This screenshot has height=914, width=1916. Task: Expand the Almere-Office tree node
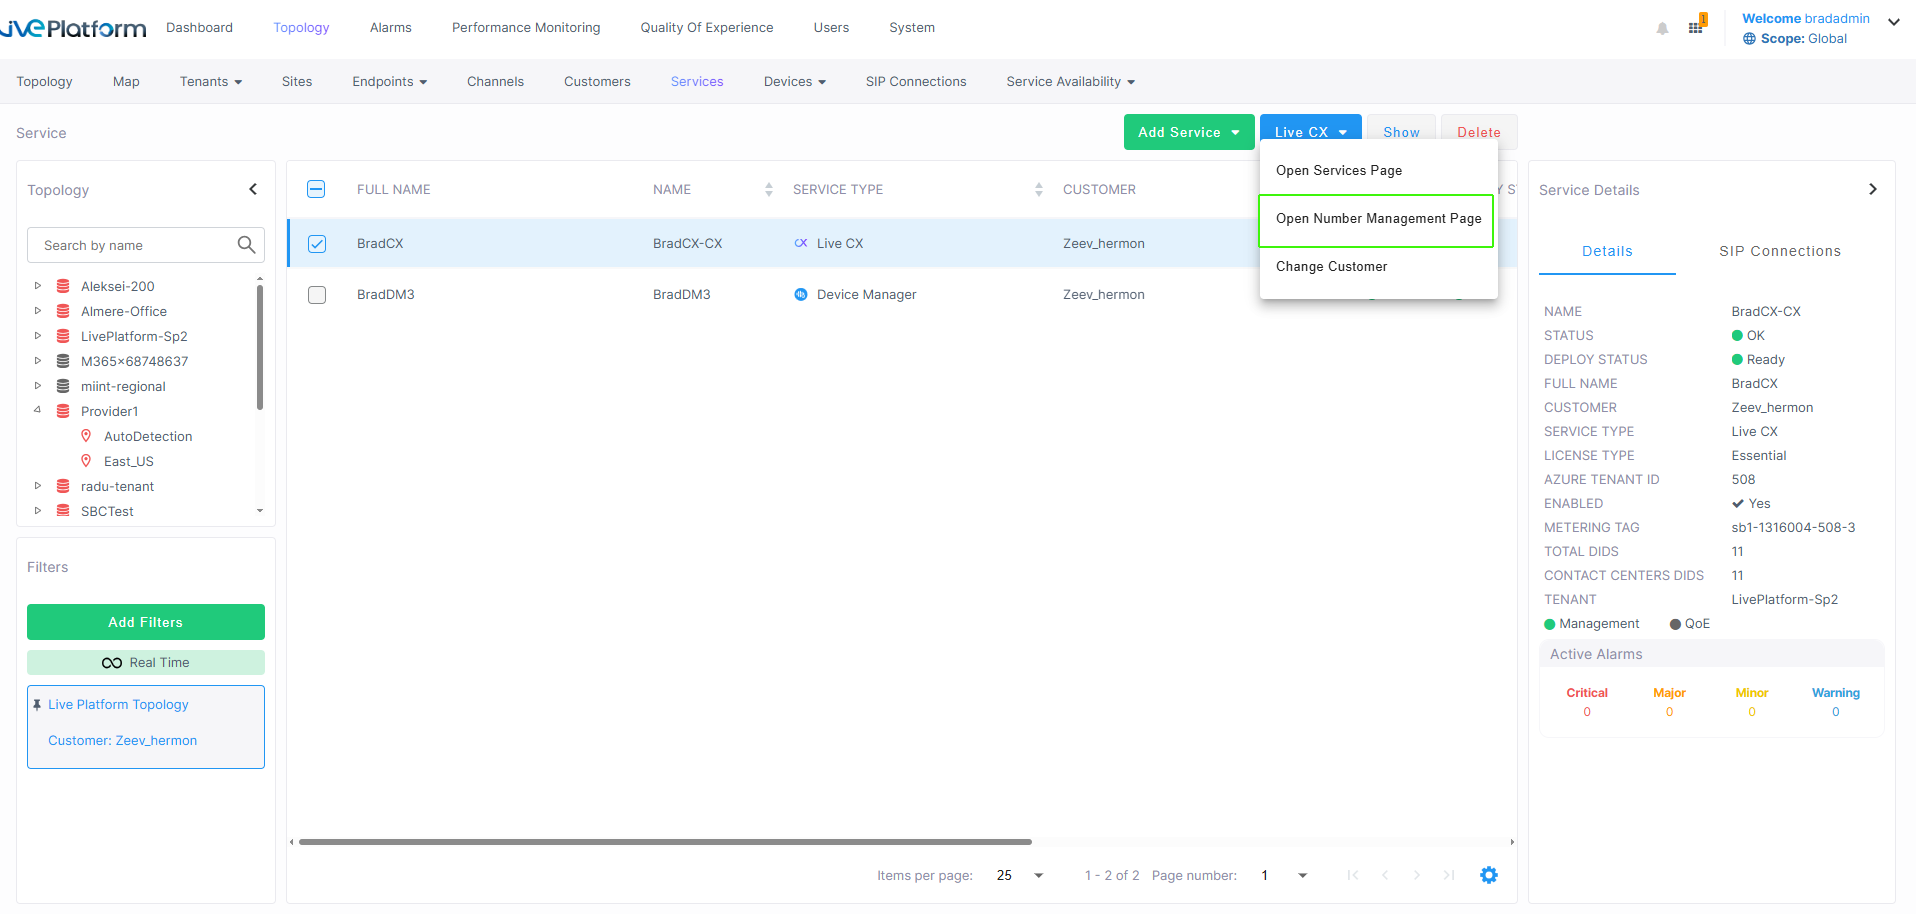tap(38, 311)
